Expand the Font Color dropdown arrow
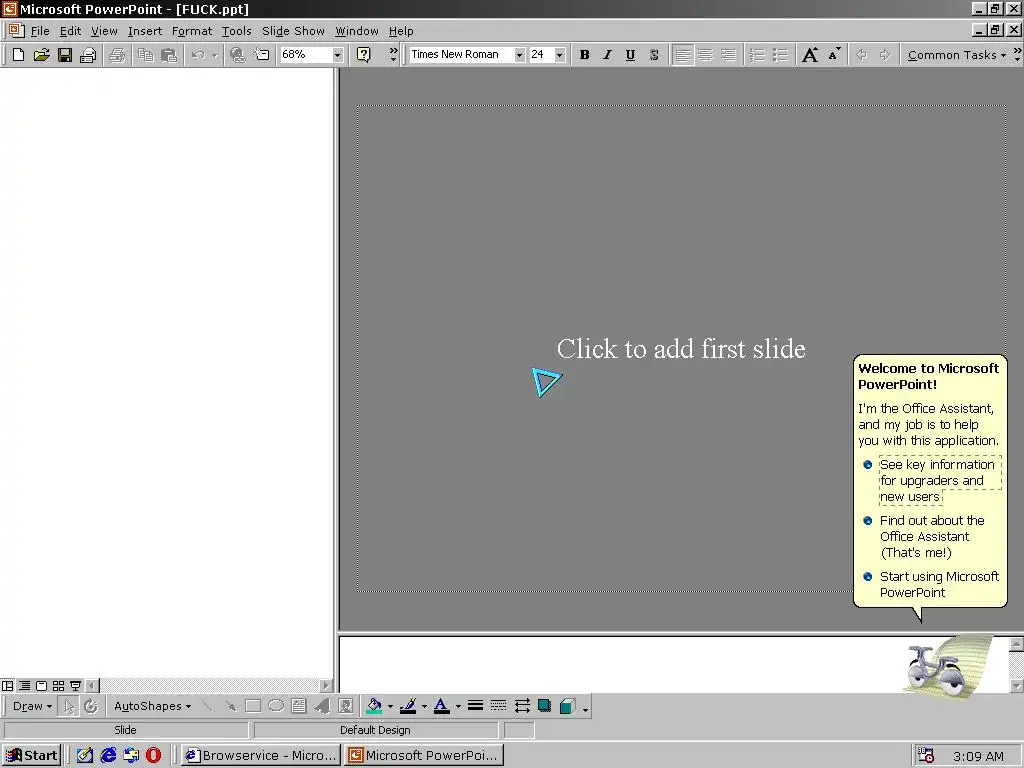Screen dimensions: 1024x768 tap(458, 706)
